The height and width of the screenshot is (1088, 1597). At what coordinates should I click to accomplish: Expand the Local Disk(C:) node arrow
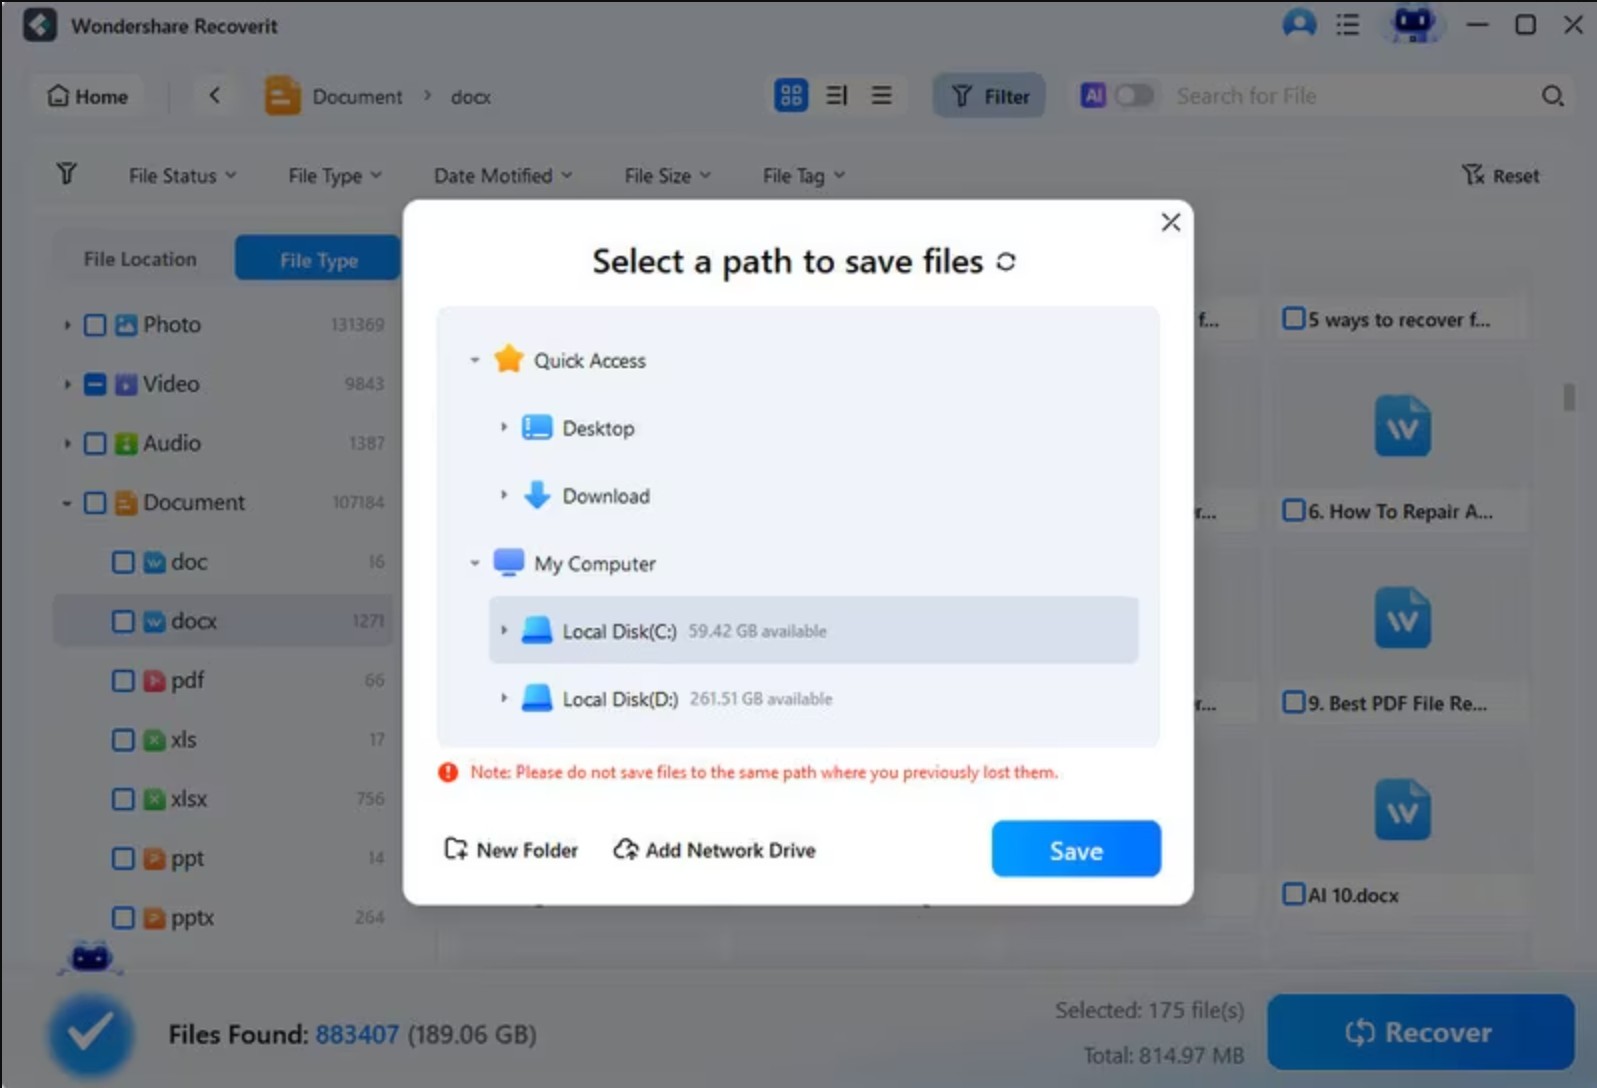(504, 630)
